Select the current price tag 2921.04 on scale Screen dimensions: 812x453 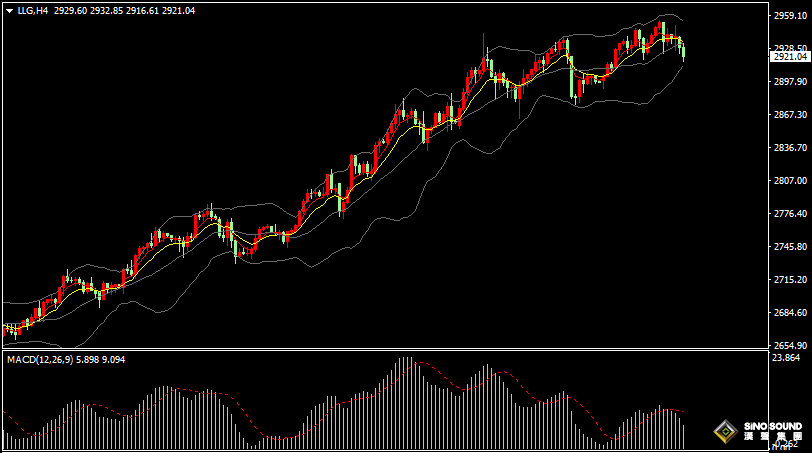(x=790, y=57)
